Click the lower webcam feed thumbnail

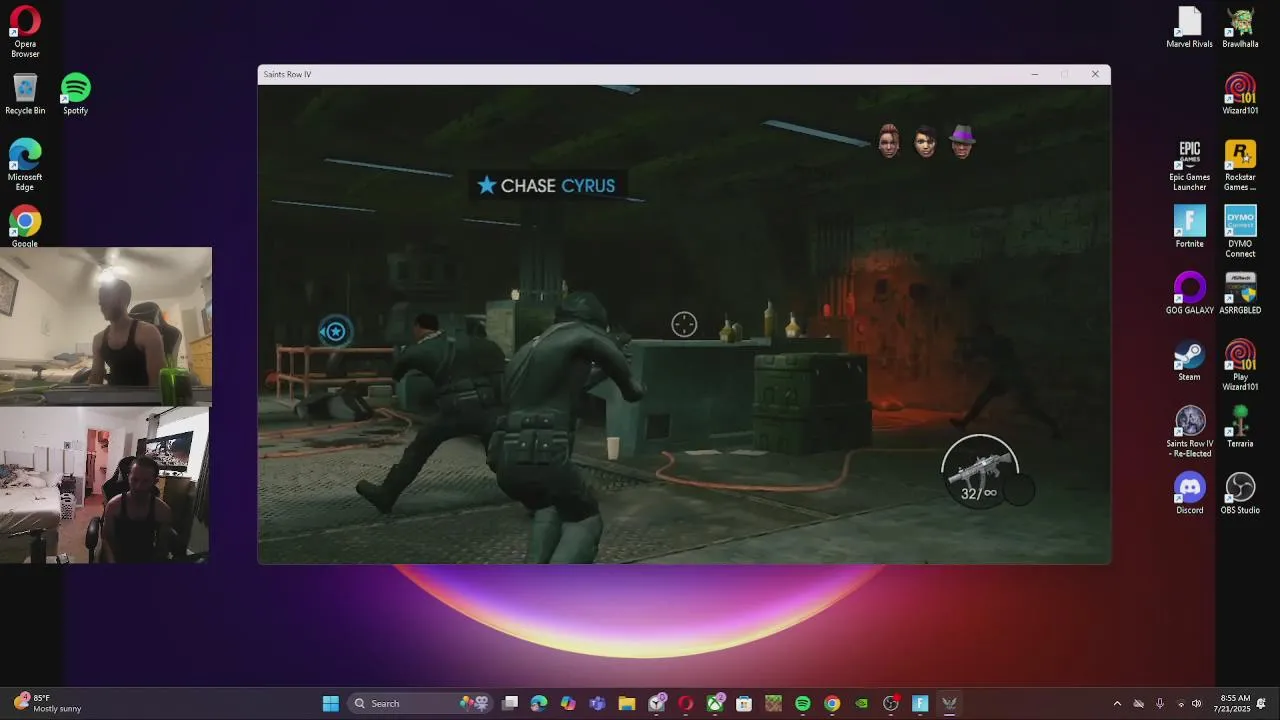(x=104, y=484)
